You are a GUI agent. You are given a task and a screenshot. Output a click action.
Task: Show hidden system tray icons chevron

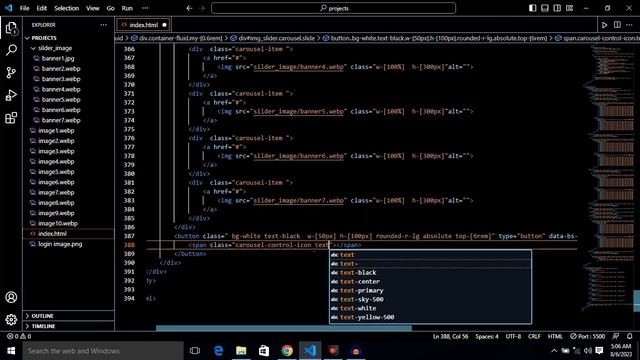(x=554, y=351)
